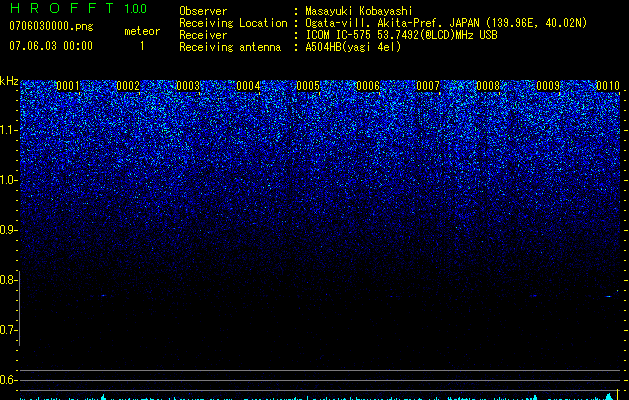Click the 0.9 kHz axis label
The image size is (629, 400).
pyautogui.click(x=8, y=230)
